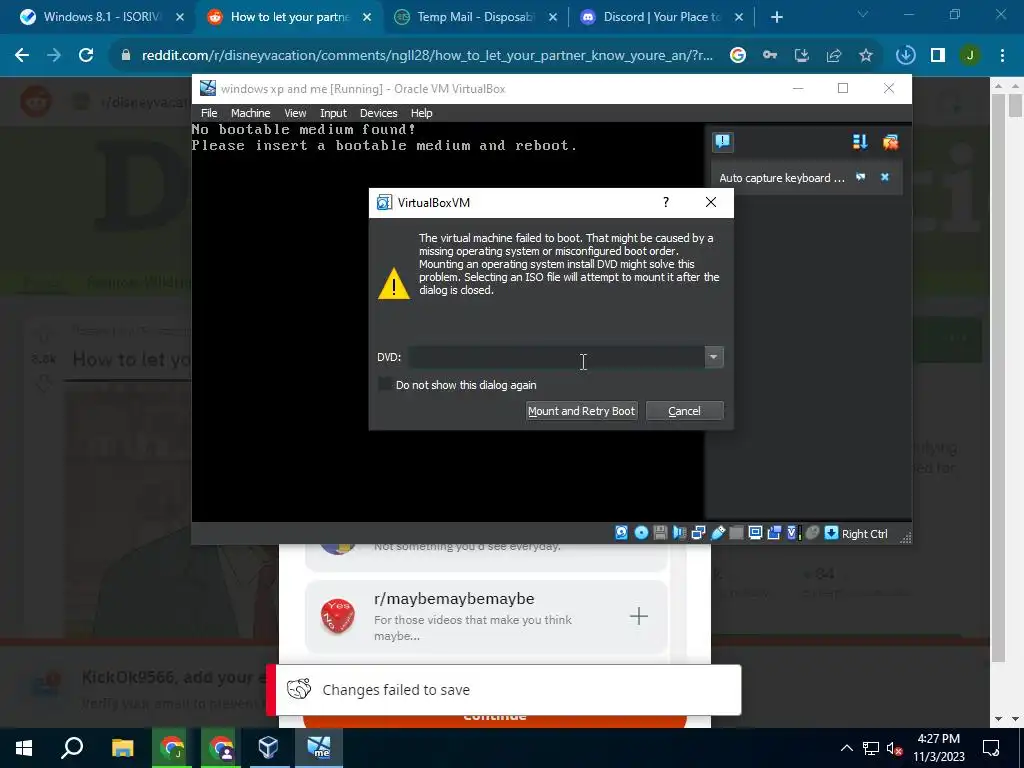1024x768 pixels.
Task: Open Chrome downloads arrow icon
Action: [x=906, y=56]
